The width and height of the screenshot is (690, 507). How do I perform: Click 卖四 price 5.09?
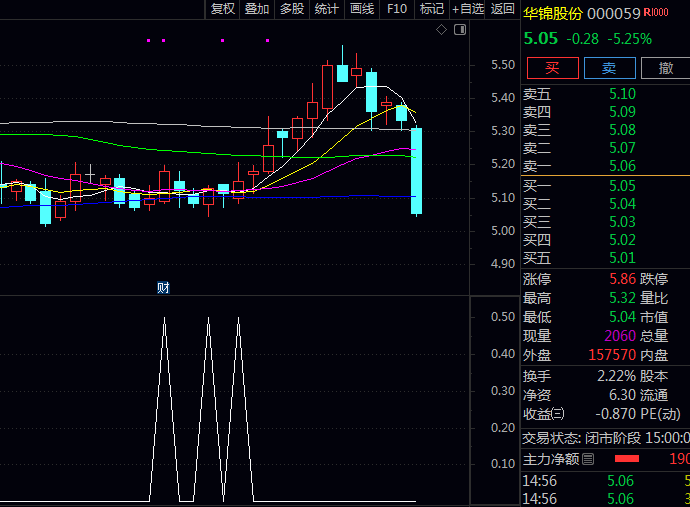623,112
